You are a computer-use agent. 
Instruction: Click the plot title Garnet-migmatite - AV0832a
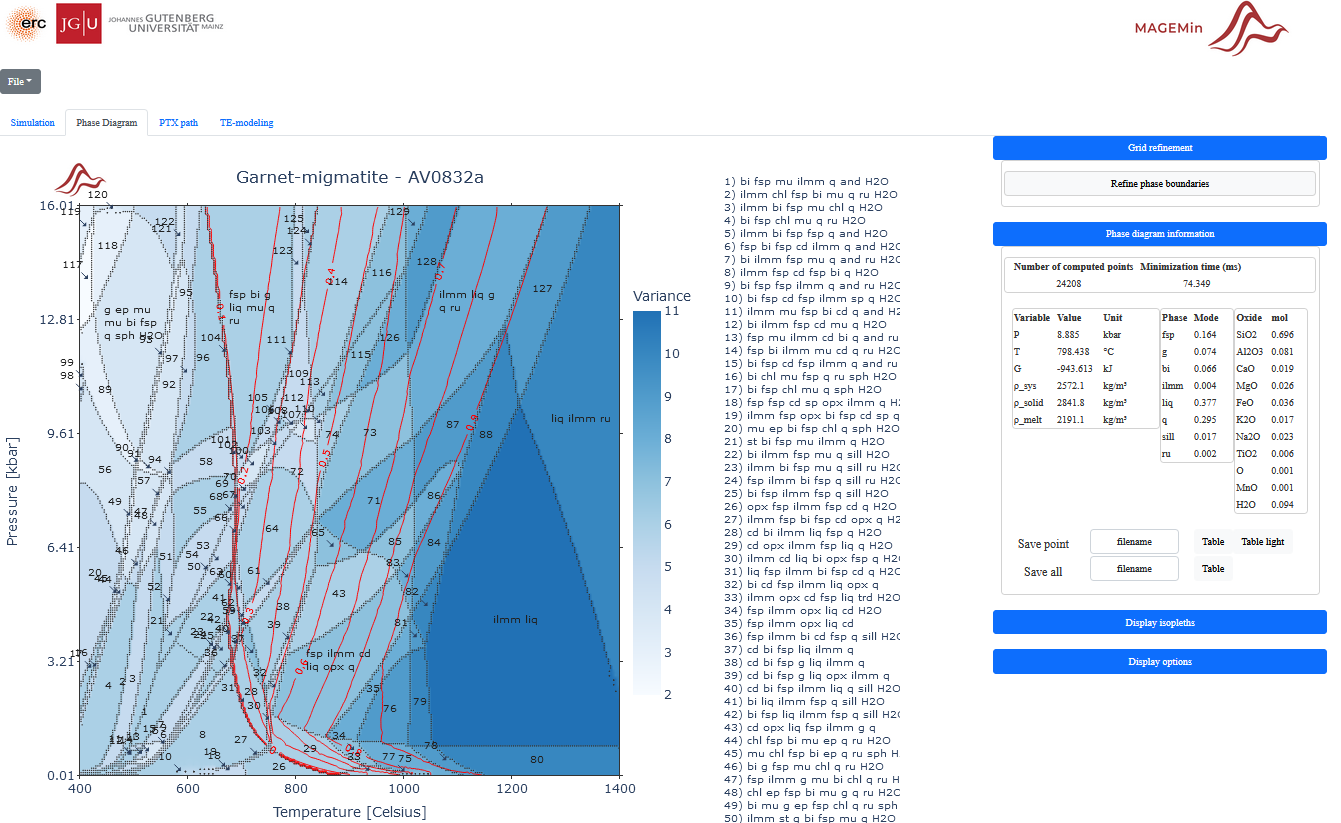tap(360, 178)
